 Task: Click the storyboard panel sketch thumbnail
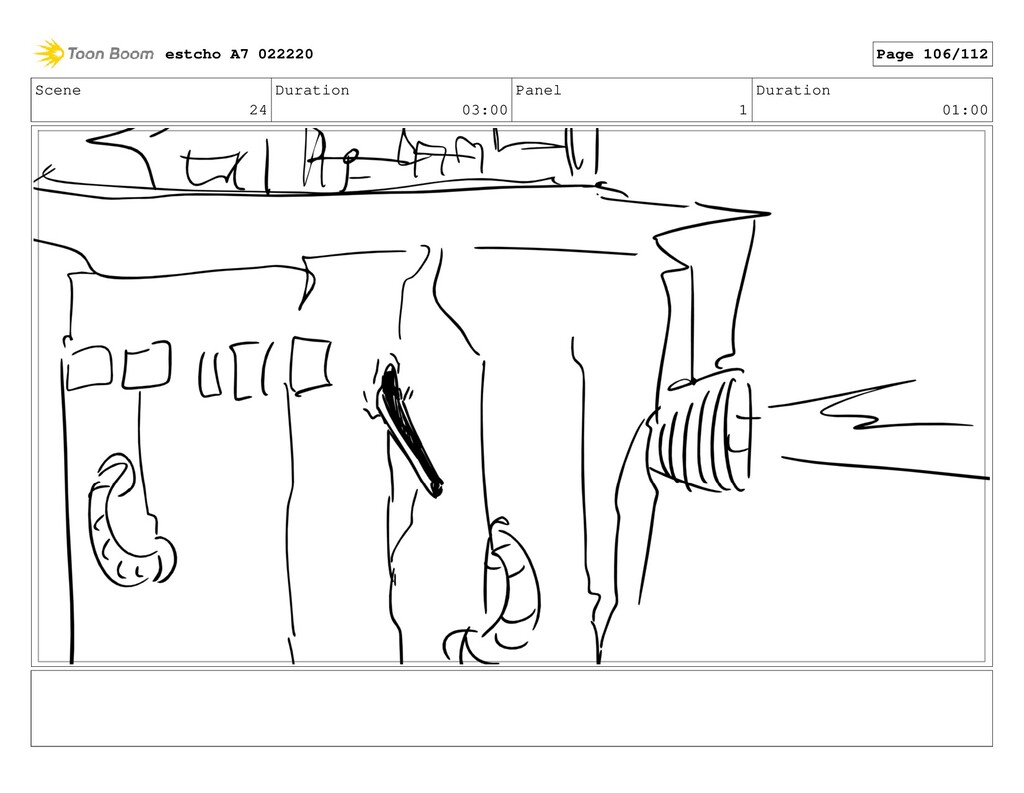tap(511, 396)
